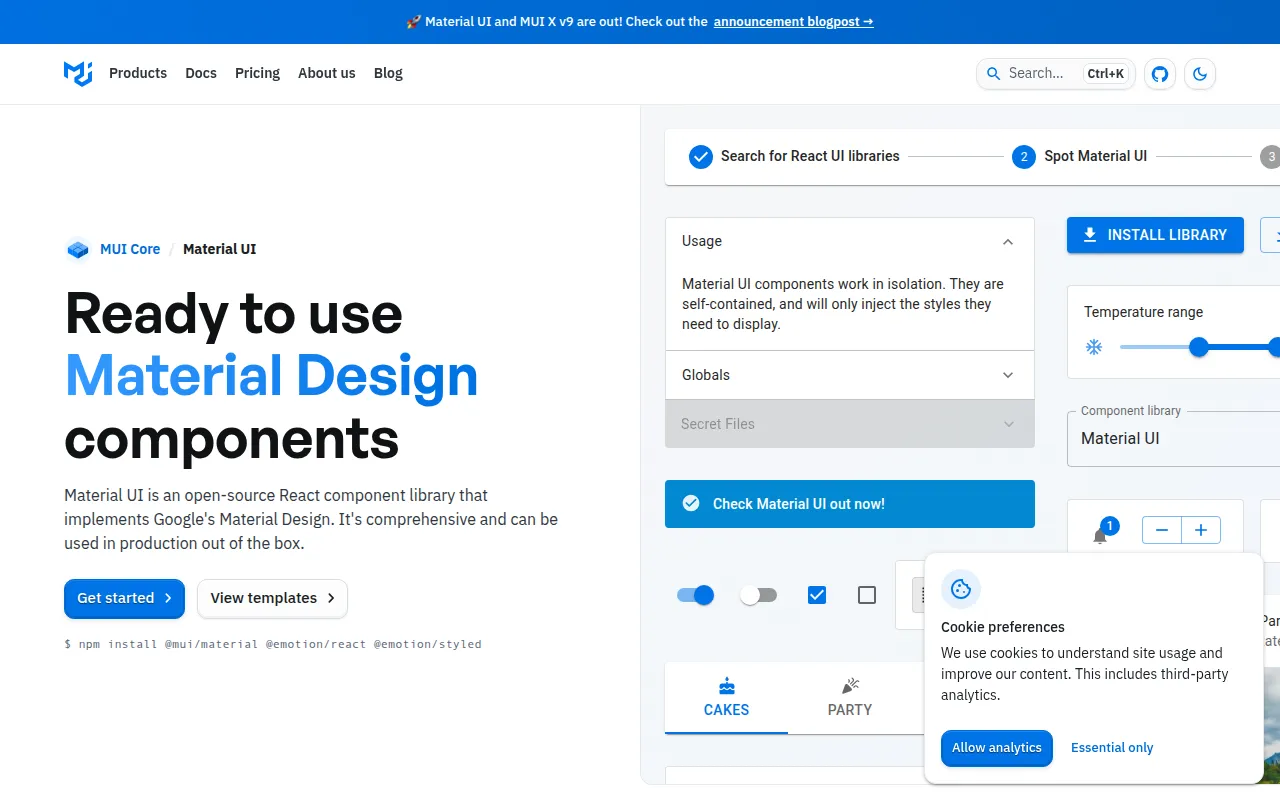The height and width of the screenshot is (800, 1280).
Task: Click the Ctrl+K shortcut badge
Action: 1106,73
